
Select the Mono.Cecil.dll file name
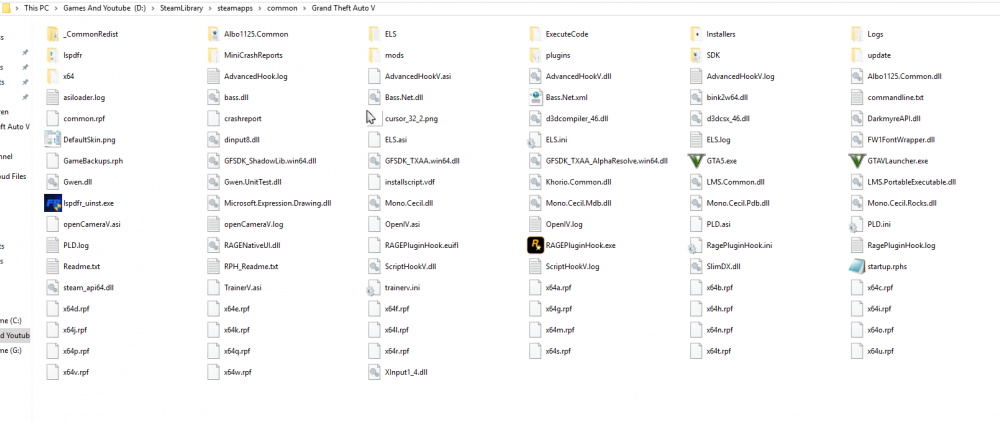click(x=409, y=203)
